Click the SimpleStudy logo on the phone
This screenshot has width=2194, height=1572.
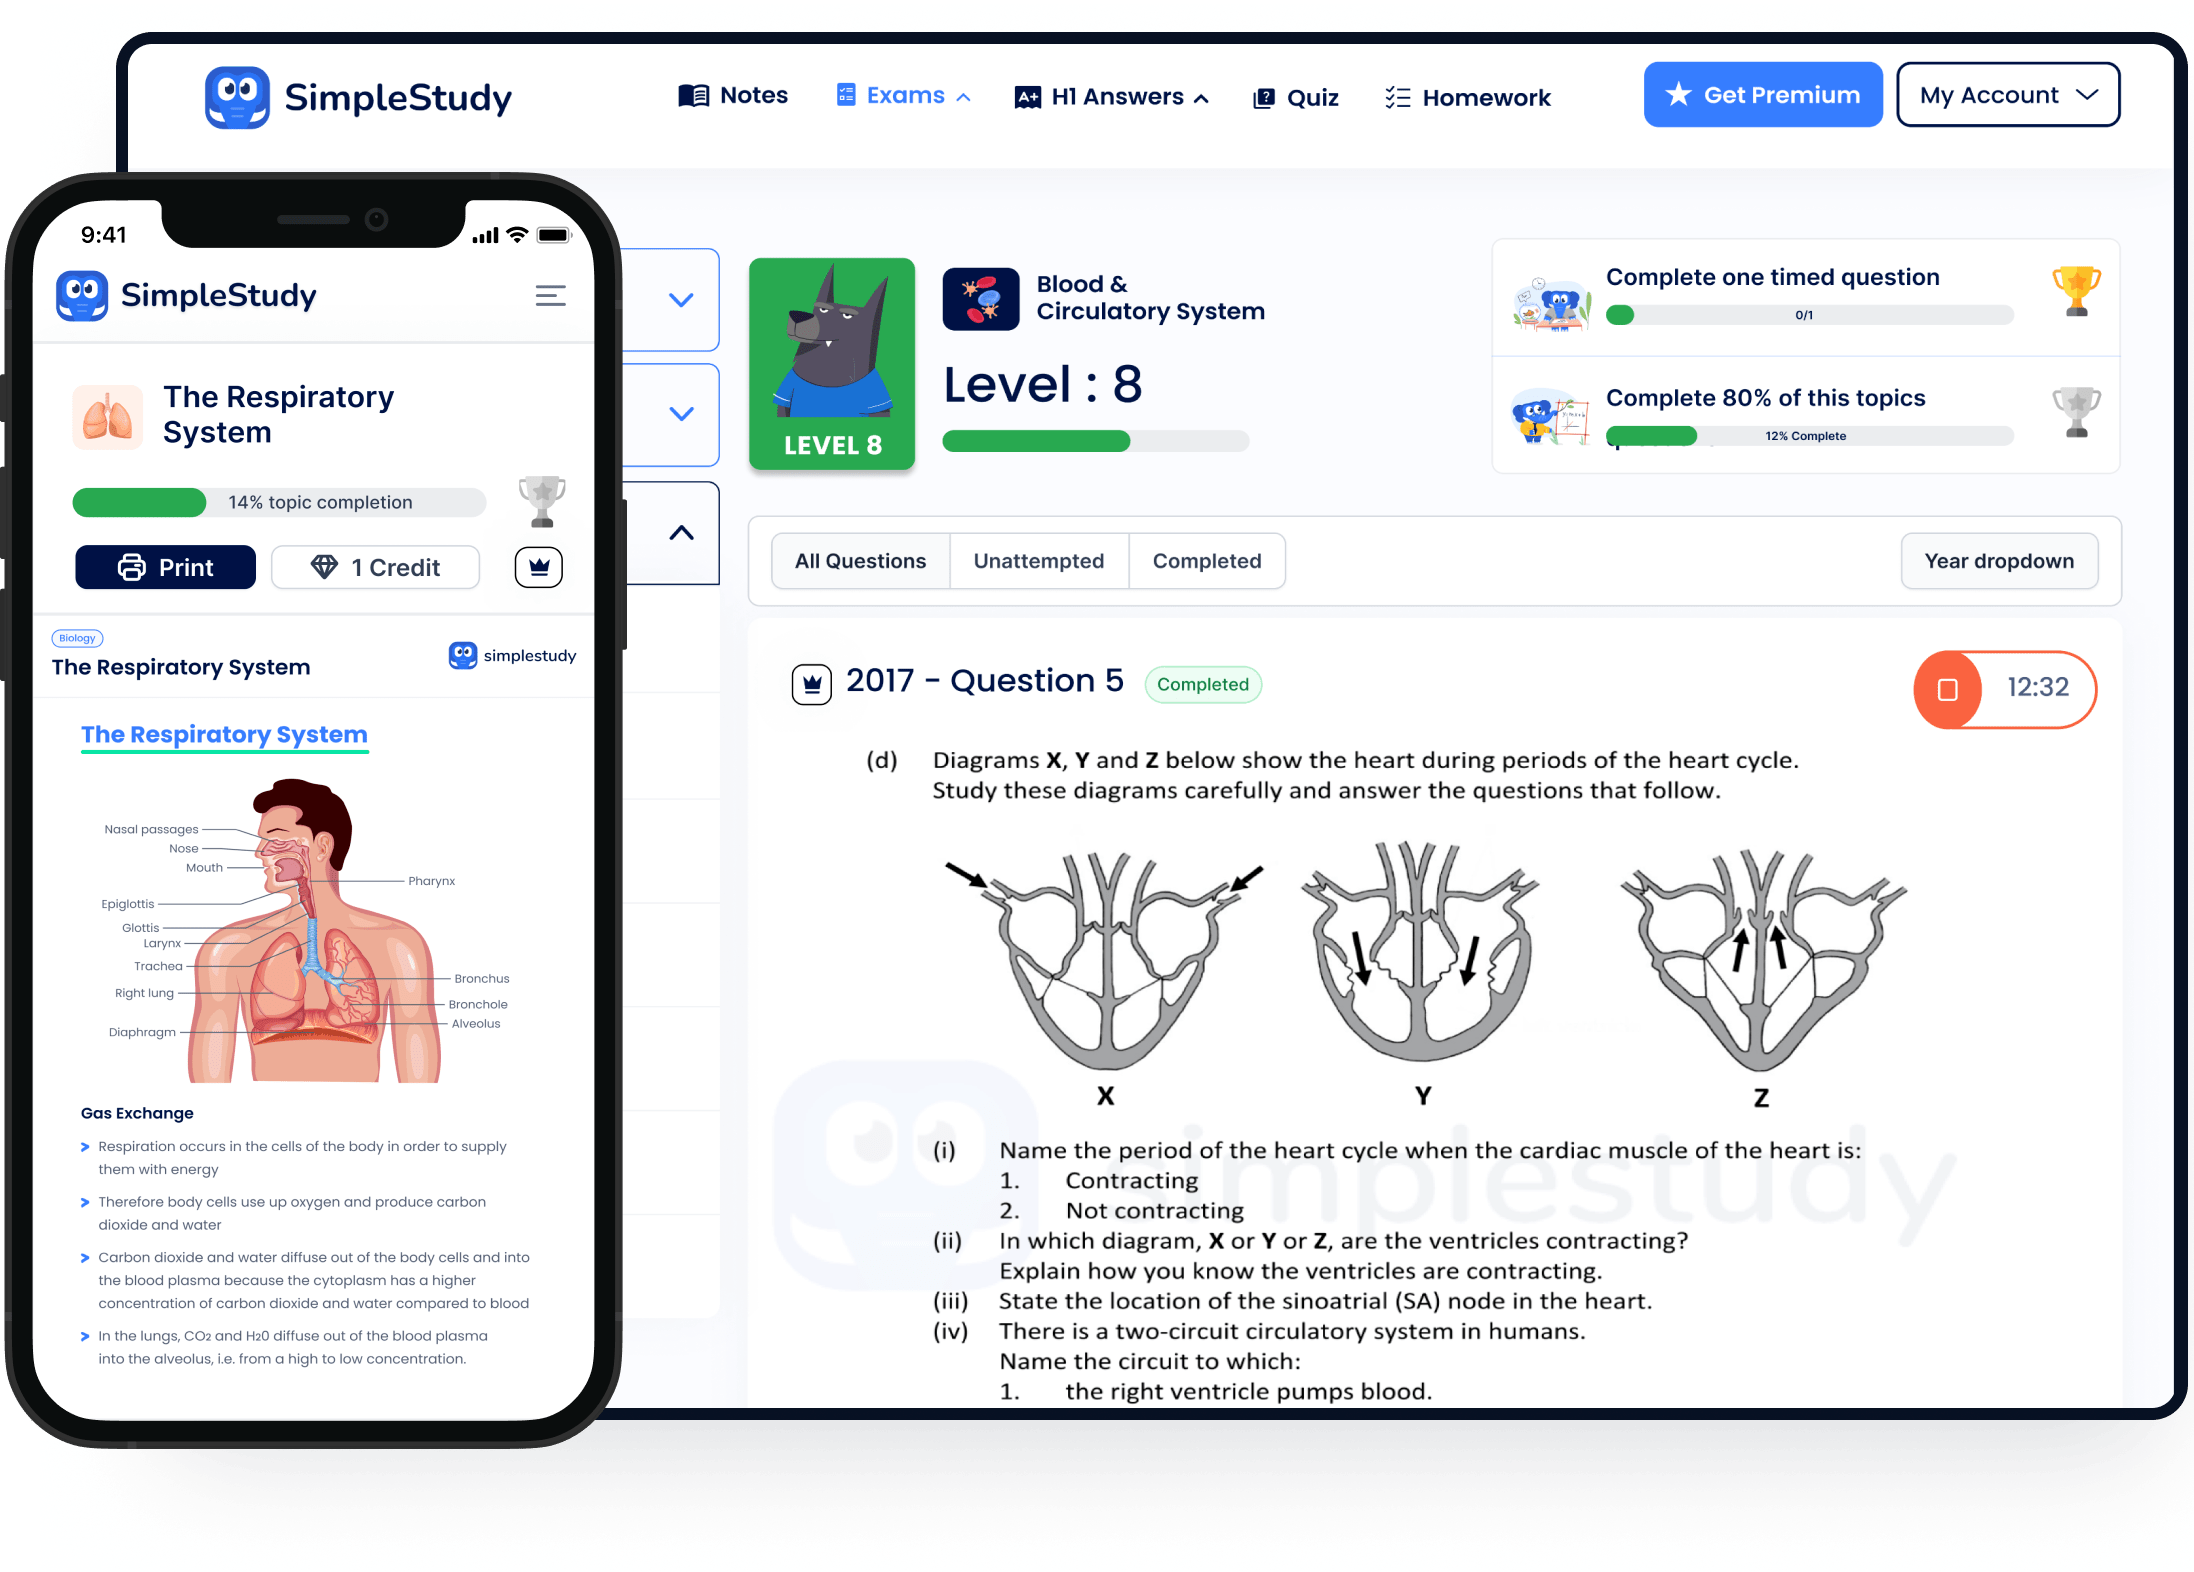186,296
